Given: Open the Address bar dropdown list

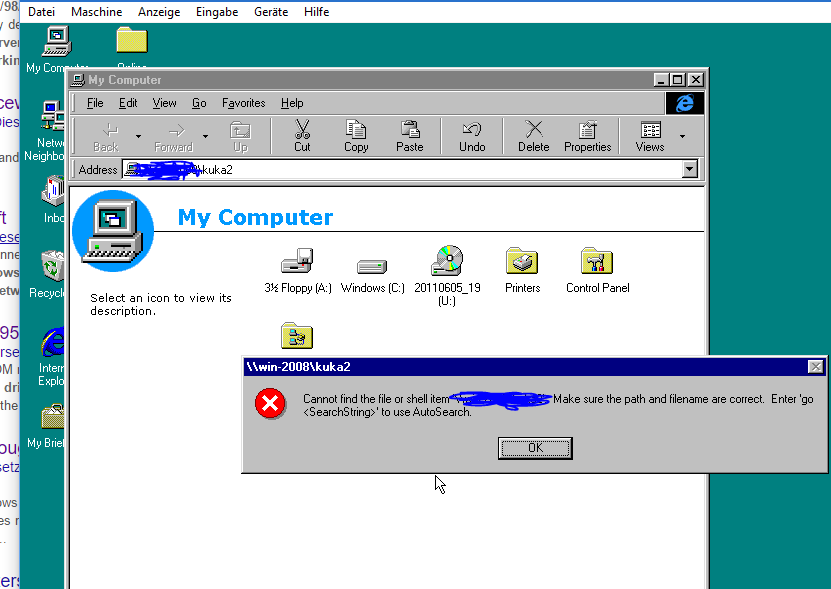Looking at the screenshot, I should click(x=689, y=170).
